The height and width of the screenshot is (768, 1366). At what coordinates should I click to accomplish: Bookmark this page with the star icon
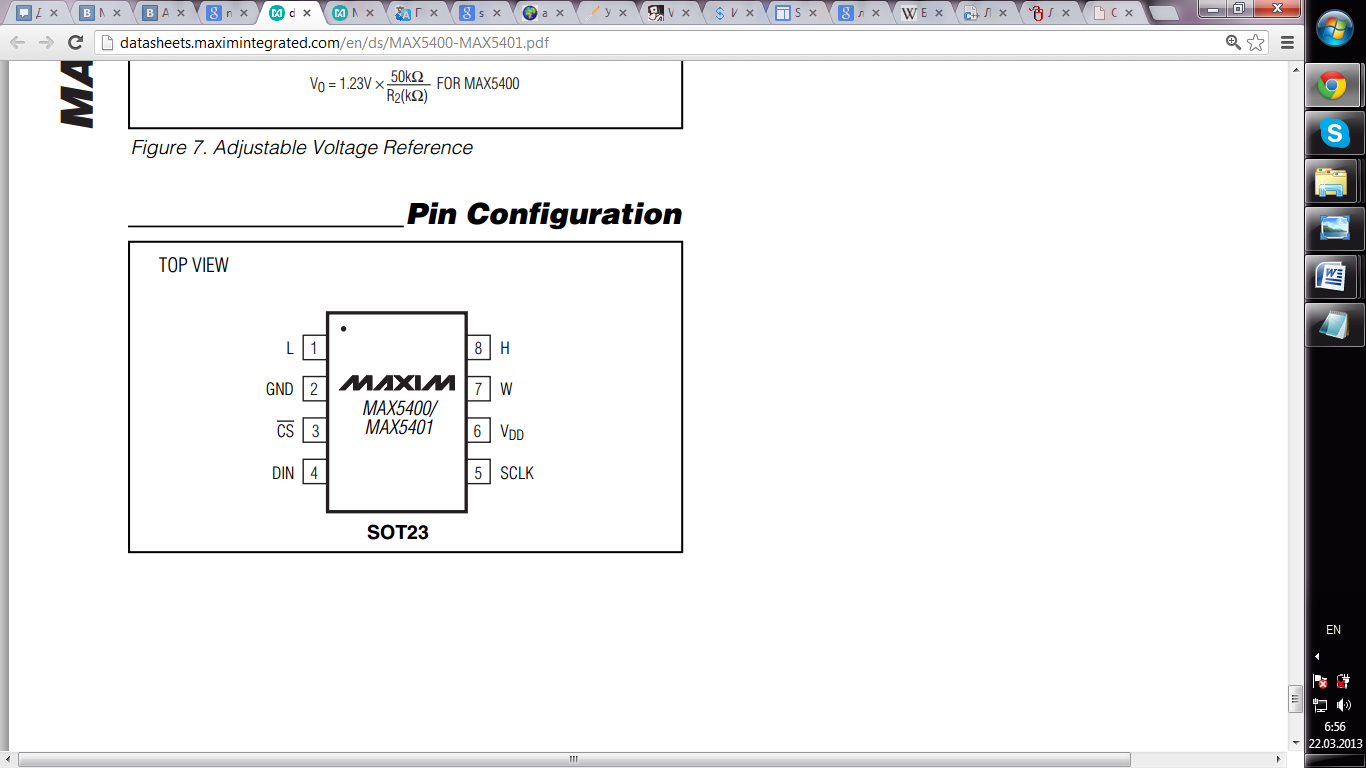click(x=1256, y=43)
